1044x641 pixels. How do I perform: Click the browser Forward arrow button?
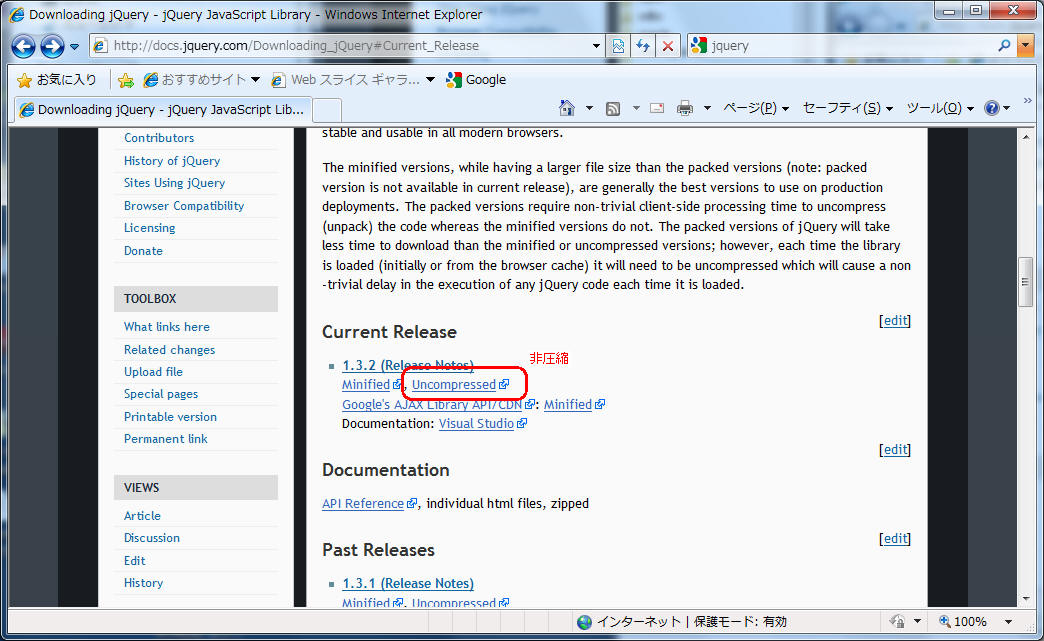(52, 46)
